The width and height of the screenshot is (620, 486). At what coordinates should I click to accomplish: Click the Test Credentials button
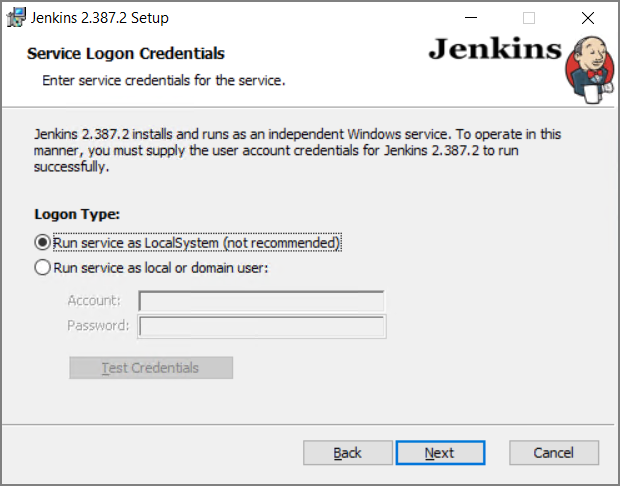click(151, 368)
